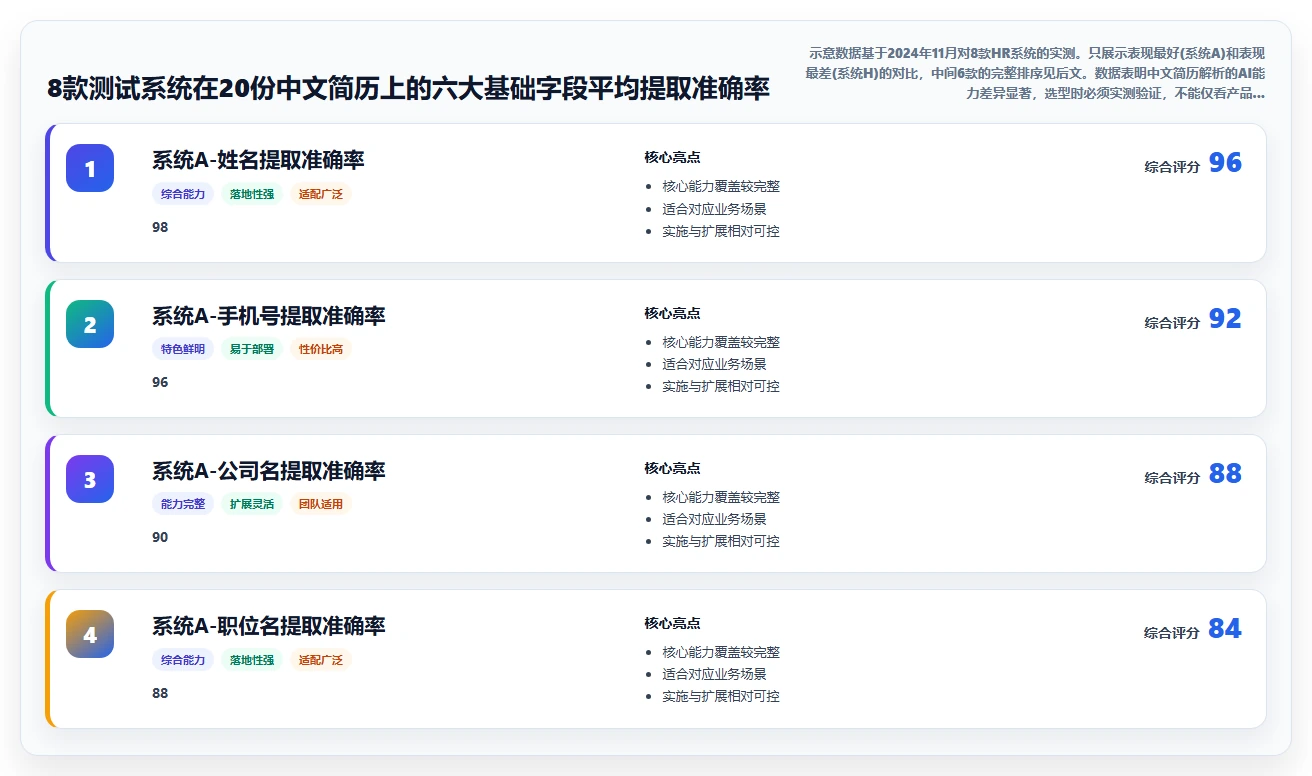Select the 综合能力 tag in the 职位名 card
1312x776 pixels.
click(183, 660)
